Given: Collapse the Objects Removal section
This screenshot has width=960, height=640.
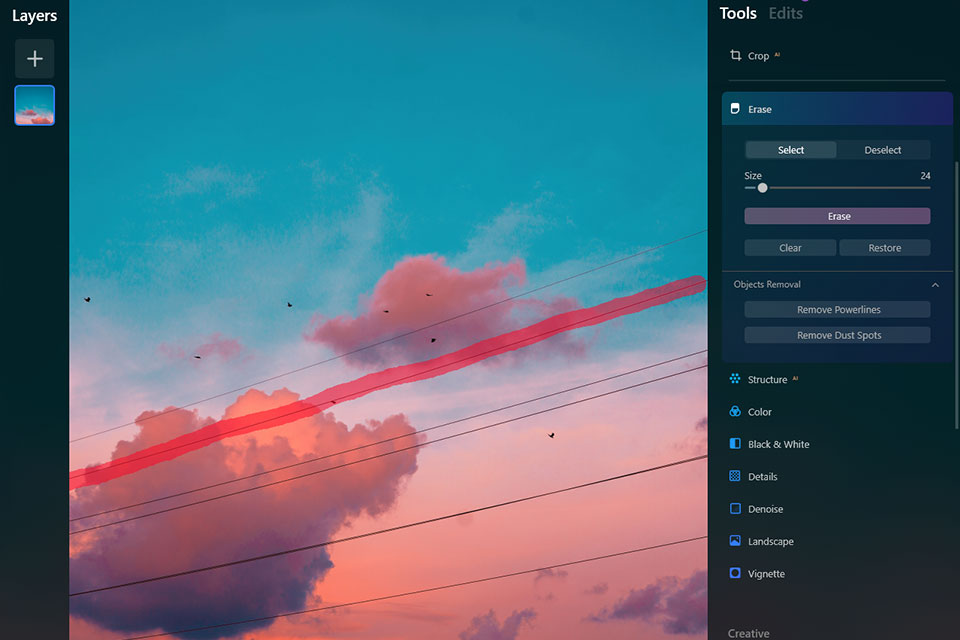Looking at the screenshot, I should coord(935,285).
